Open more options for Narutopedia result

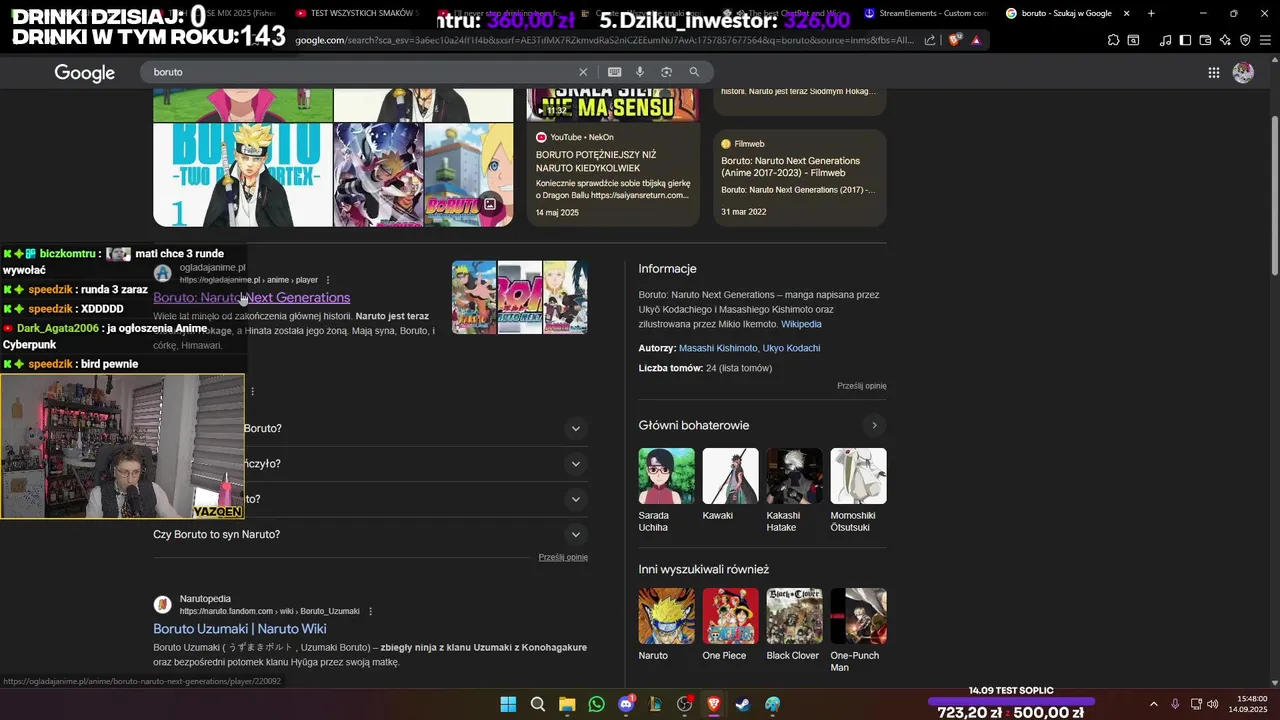[370, 611]
